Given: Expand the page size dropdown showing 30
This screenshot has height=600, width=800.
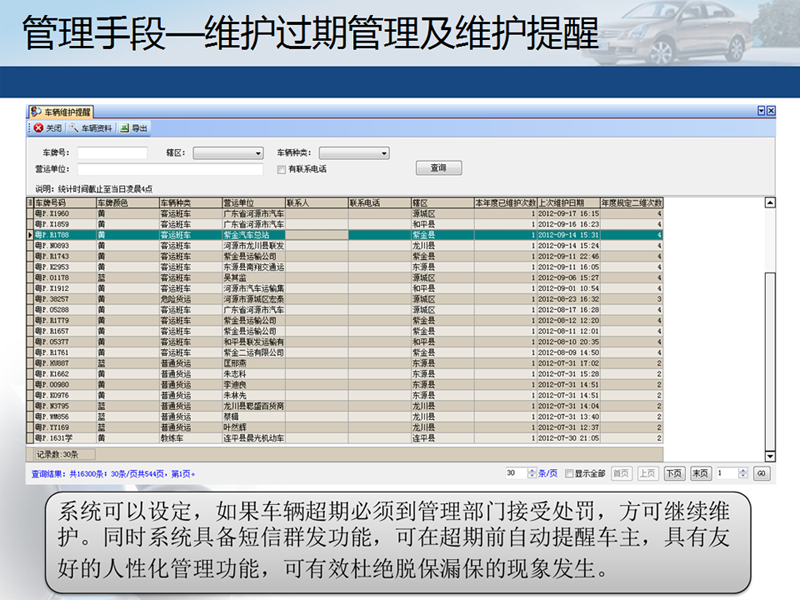Looking at the screenshot, I should 532,473.
